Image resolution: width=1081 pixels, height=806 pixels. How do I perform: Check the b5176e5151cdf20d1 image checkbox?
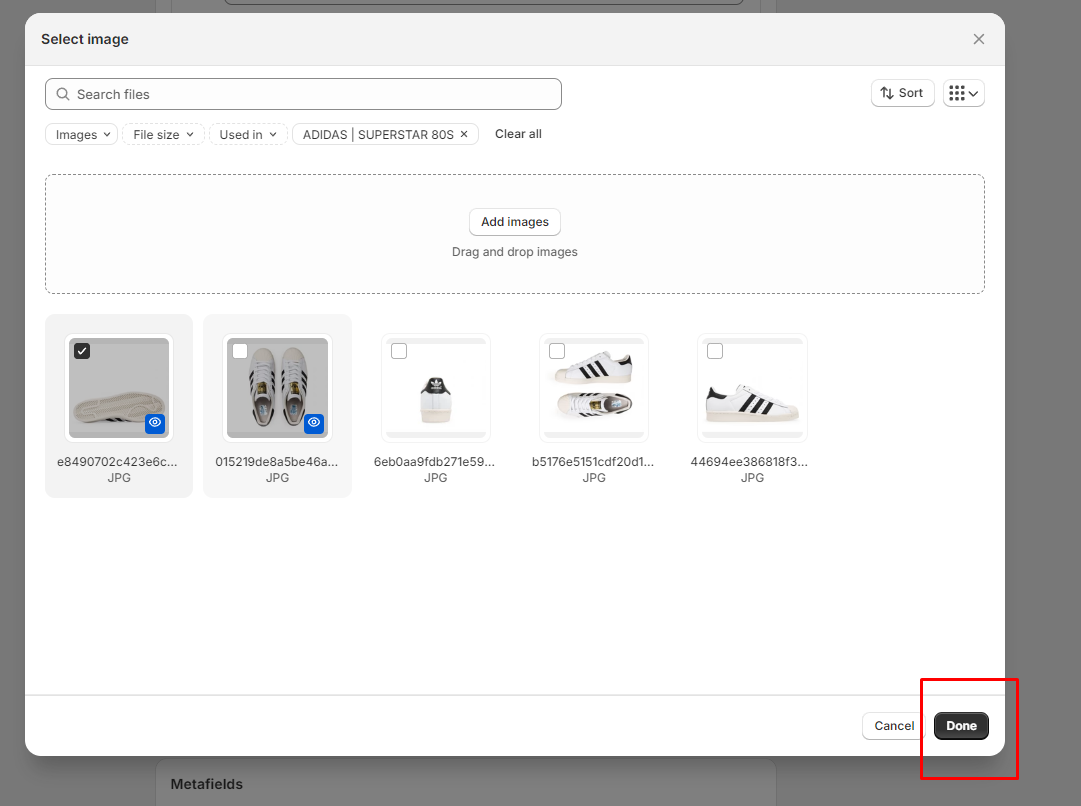tap(557, 351)
